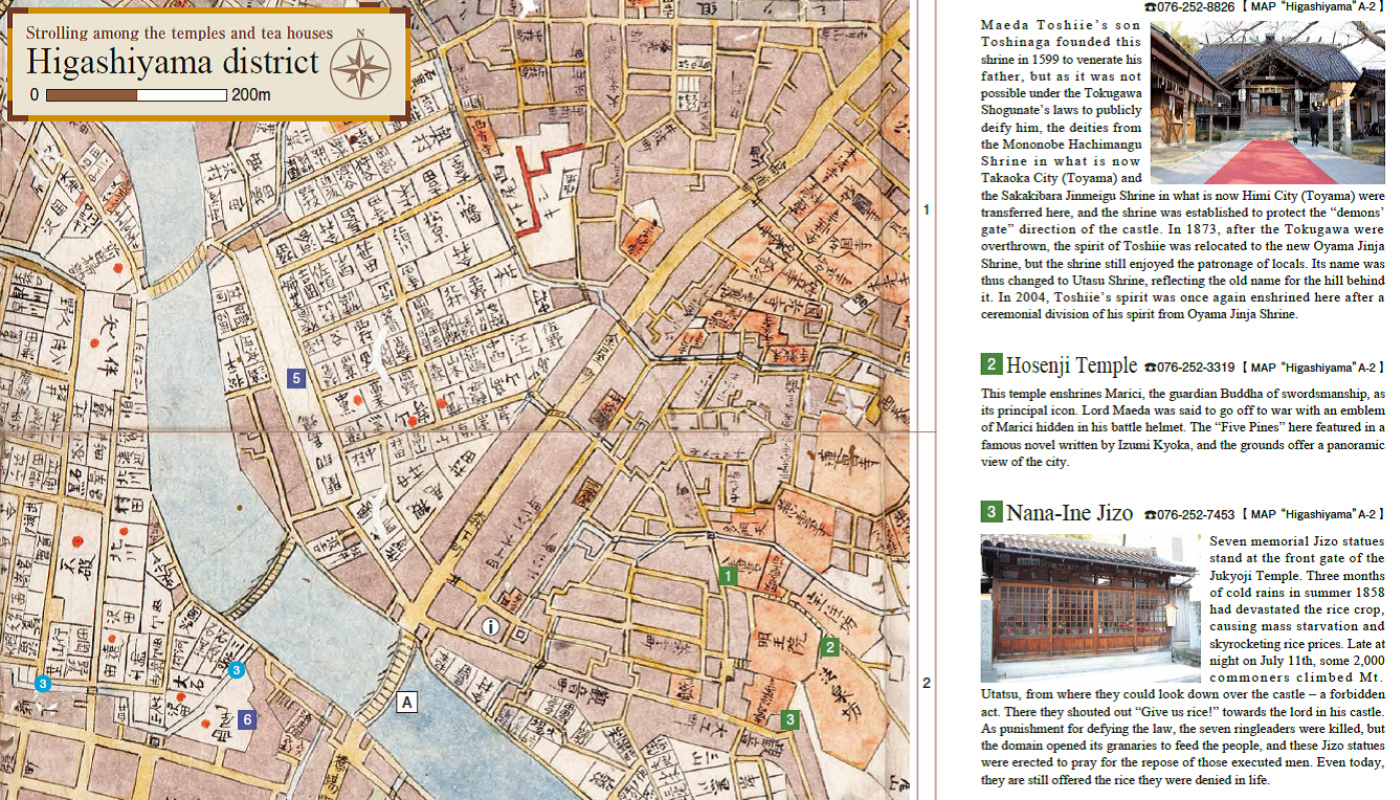Image resolution: width=1400 pixels, height=800 pixels.
Task: Click the 'Hosenji Temple' heading
Action: (1071, 365)
